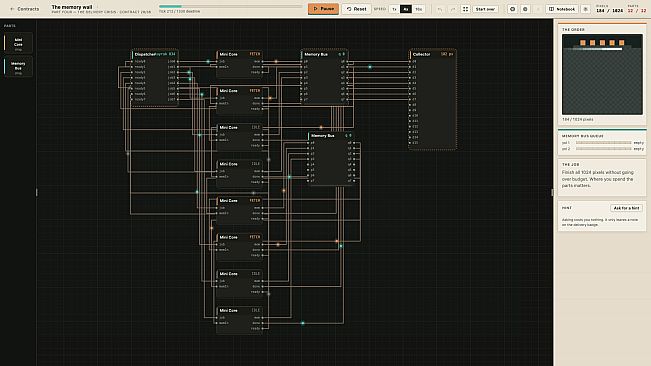Select the bottommost Mini Core node
The image size is (651, 366).
[240, 320]
